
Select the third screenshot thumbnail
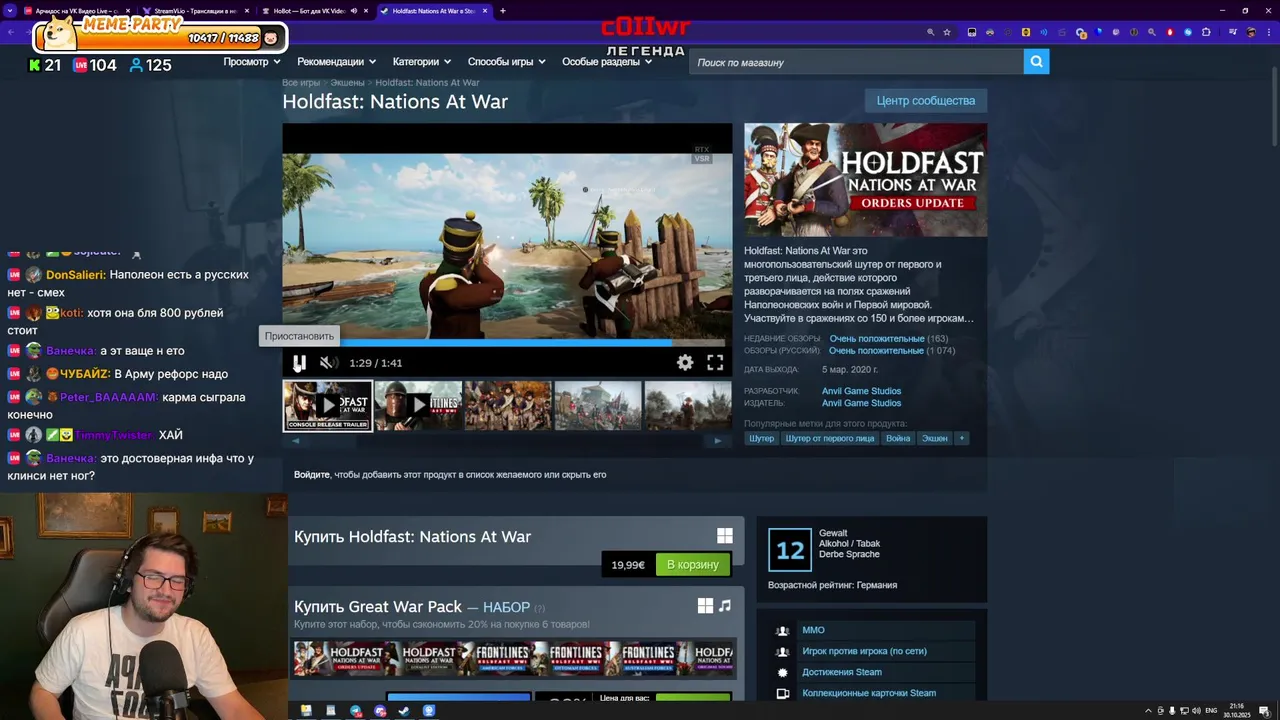pyautogui.click(x=508, y=405)
